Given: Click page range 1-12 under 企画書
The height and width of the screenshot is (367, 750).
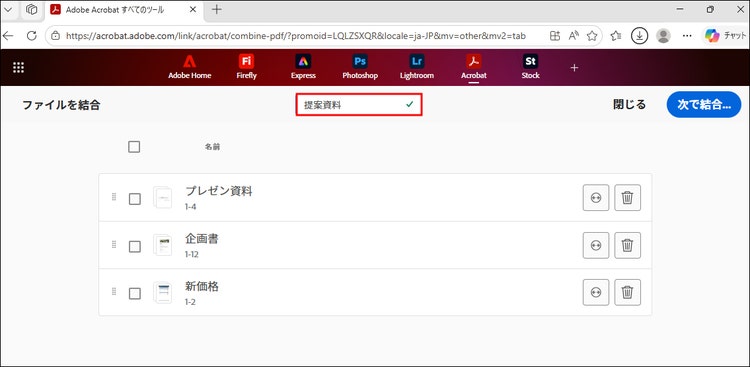Looking at the screenshot, I should pos(192,255).
